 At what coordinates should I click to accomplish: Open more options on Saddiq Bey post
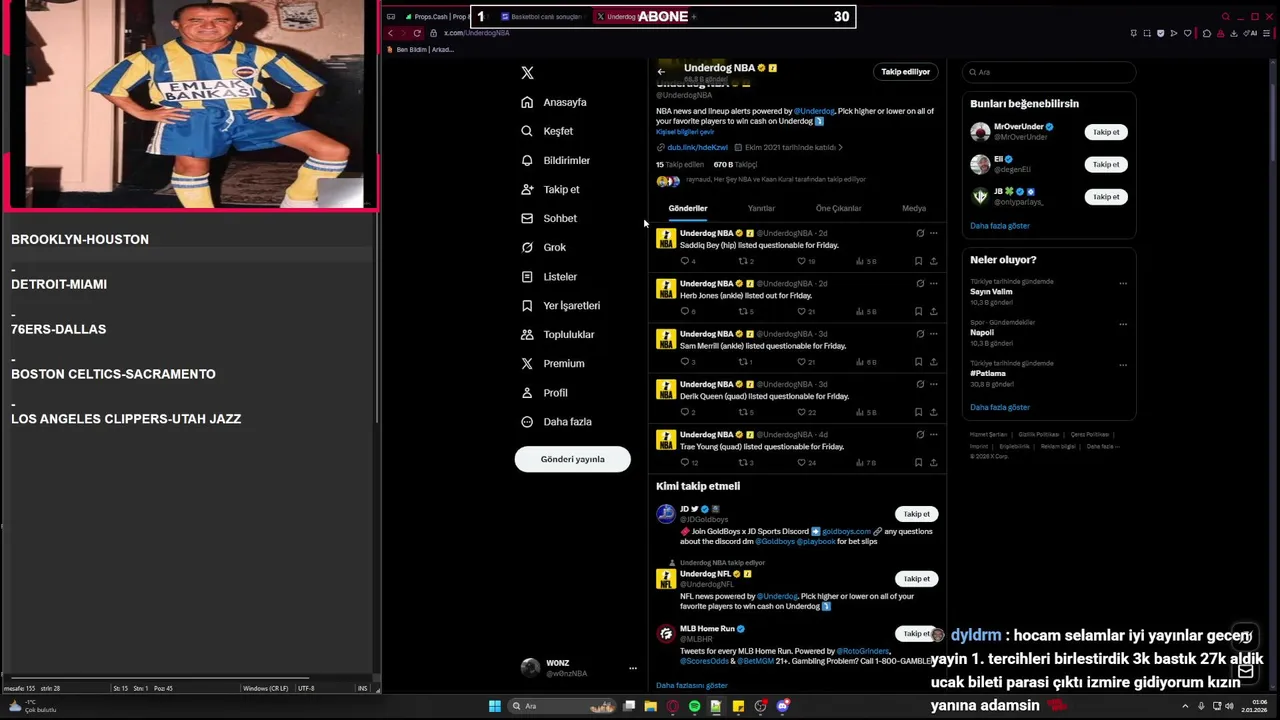934,233
